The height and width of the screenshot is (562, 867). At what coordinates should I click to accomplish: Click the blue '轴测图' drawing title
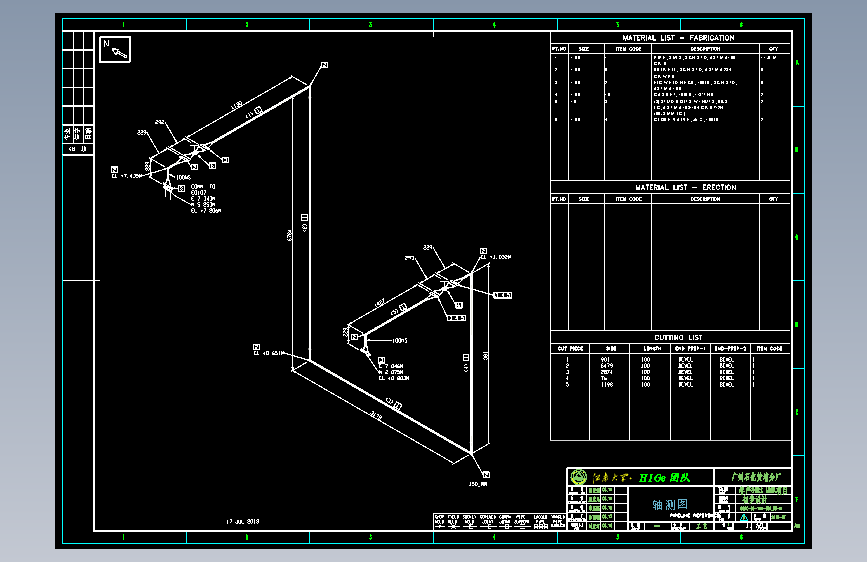670,504
